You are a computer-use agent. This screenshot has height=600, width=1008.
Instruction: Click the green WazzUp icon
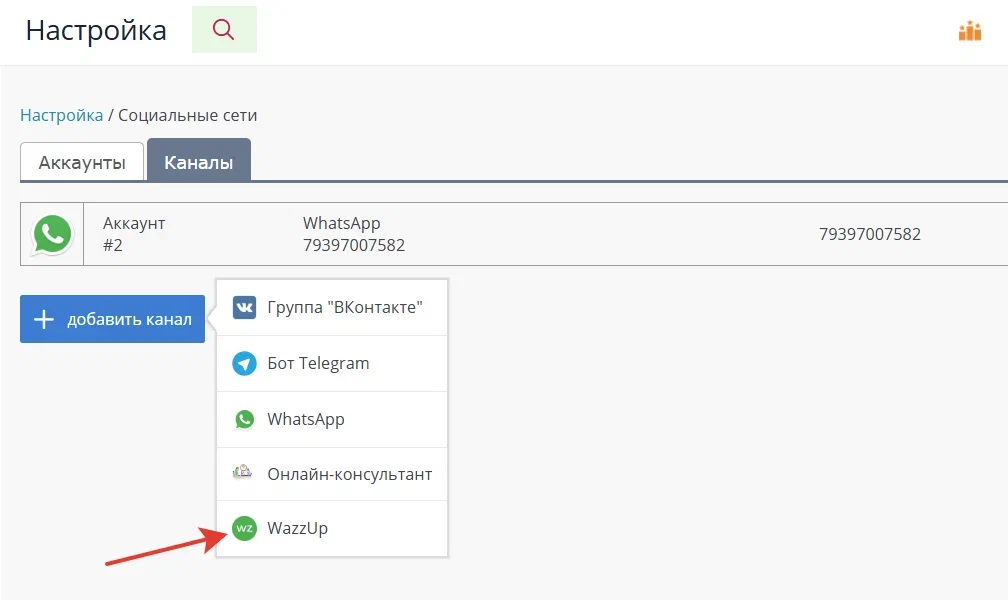click(245, 528)
